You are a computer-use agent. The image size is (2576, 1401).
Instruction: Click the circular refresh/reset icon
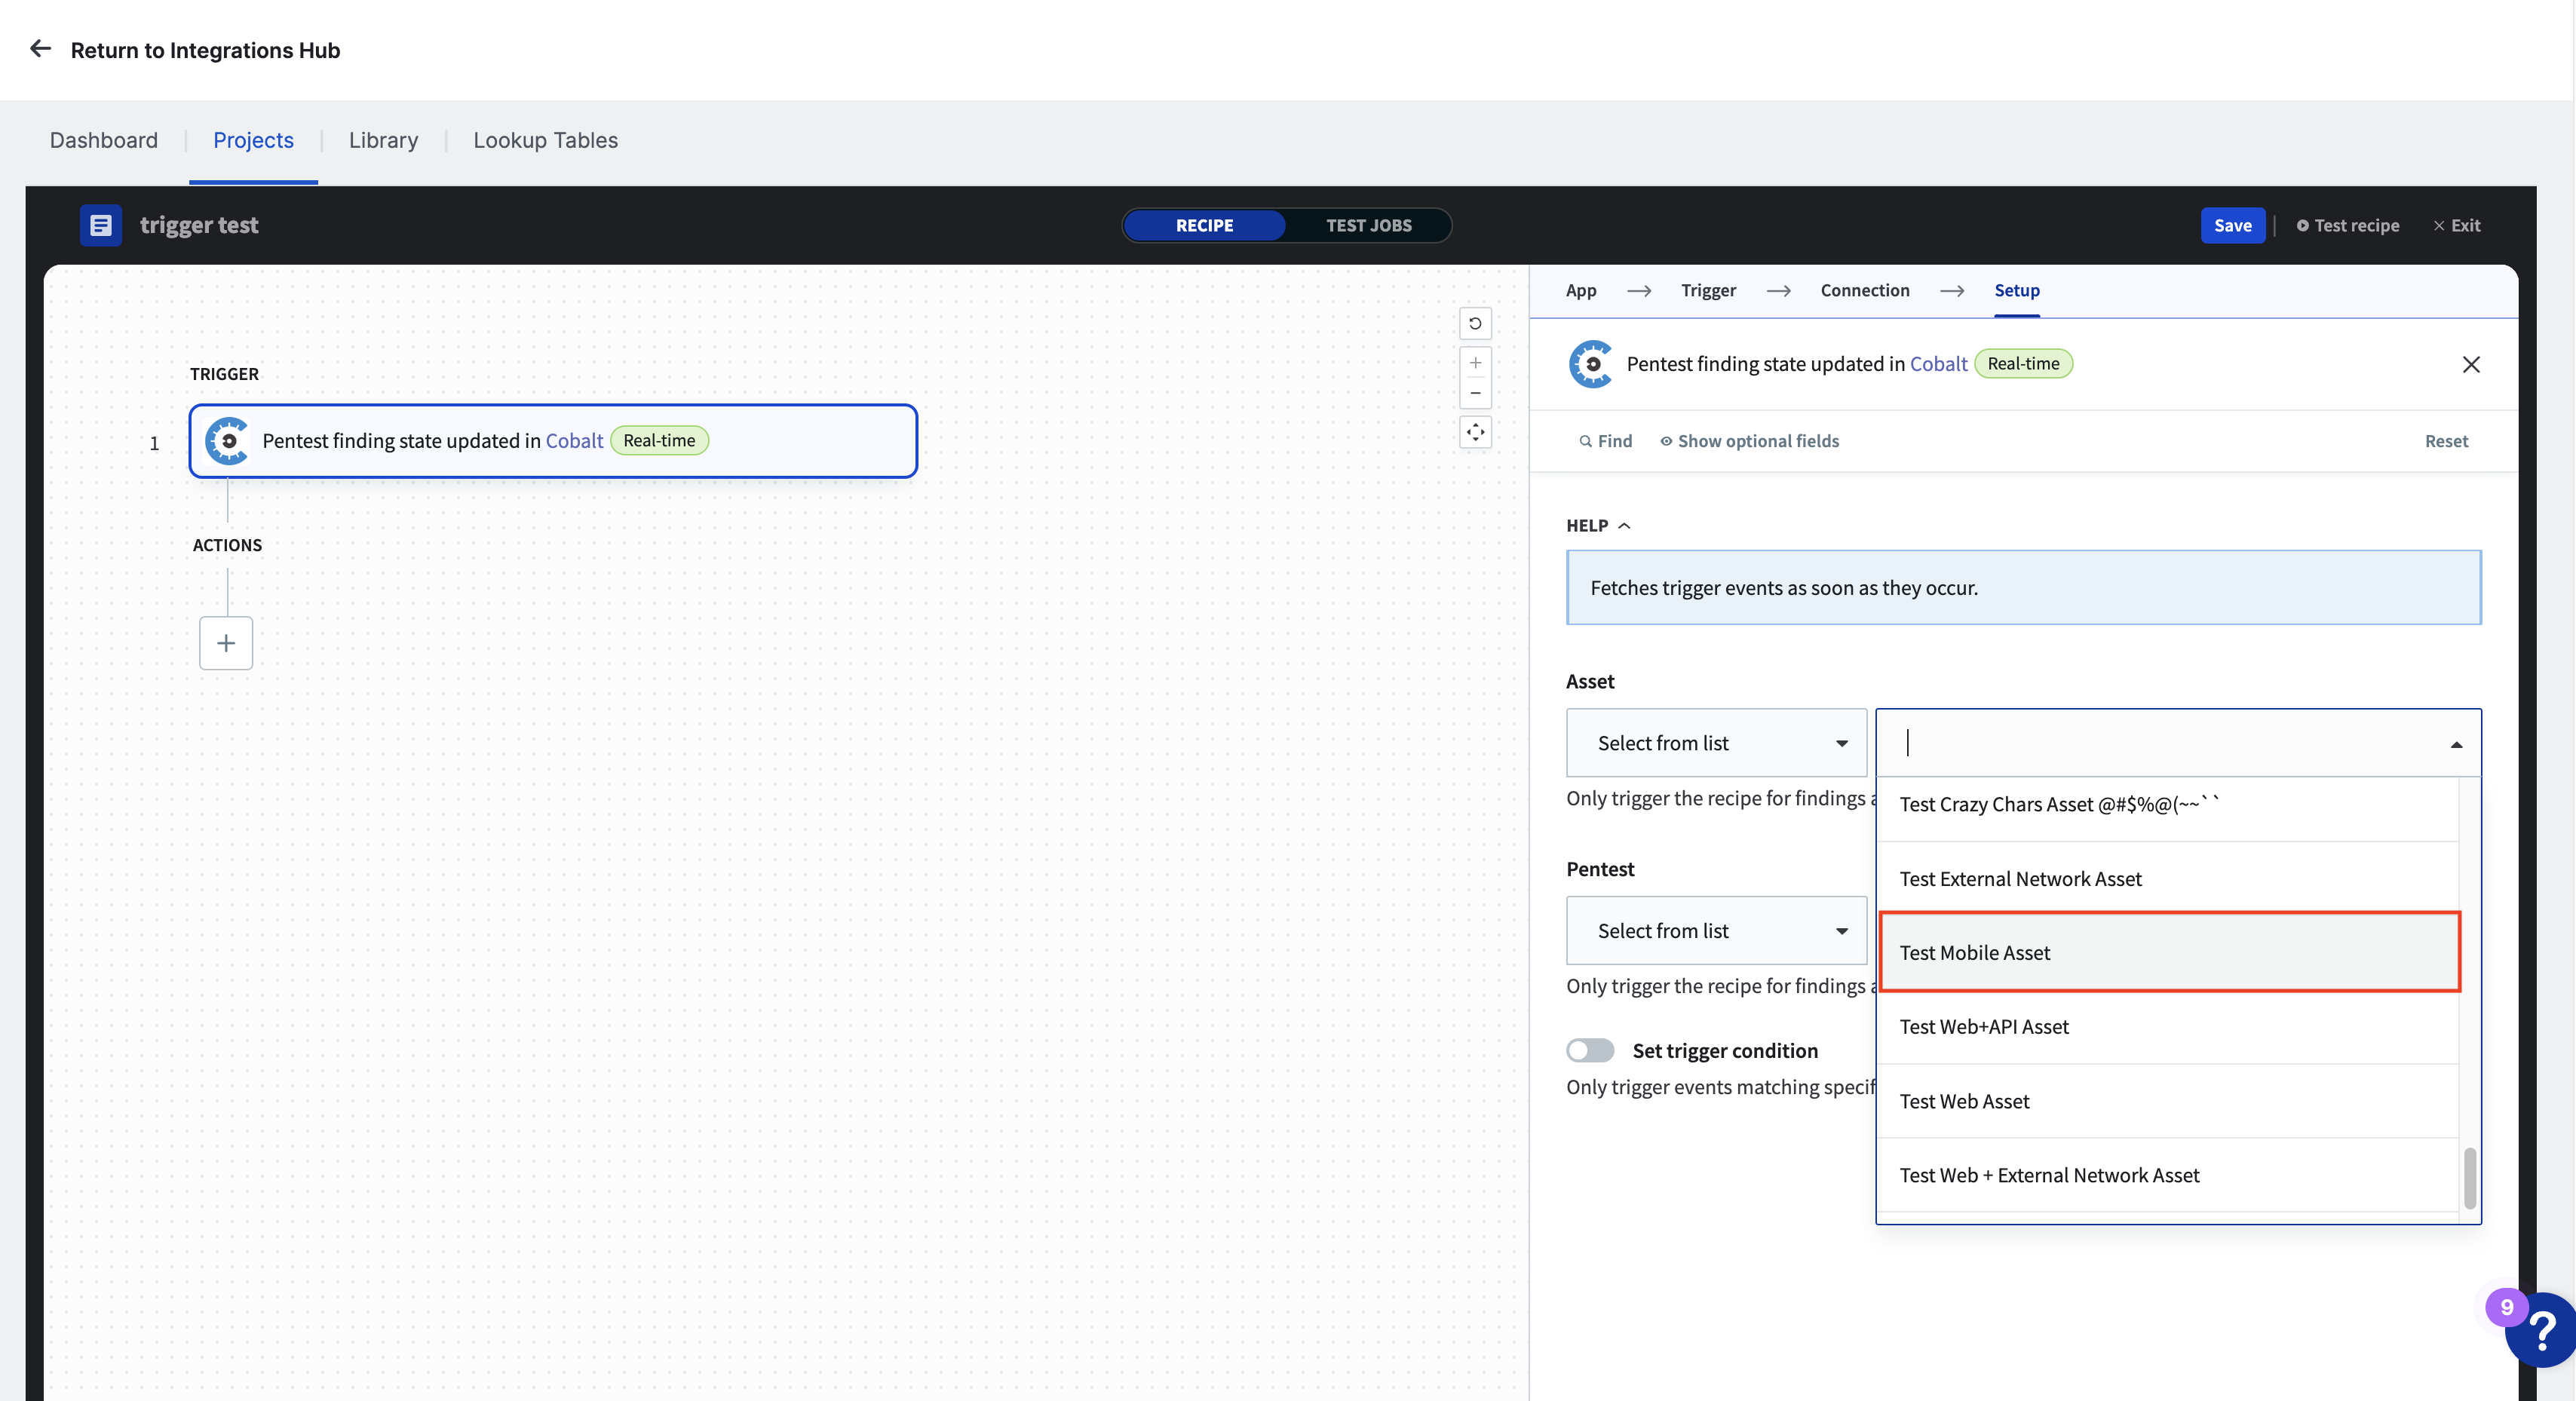click(1475, 323)
